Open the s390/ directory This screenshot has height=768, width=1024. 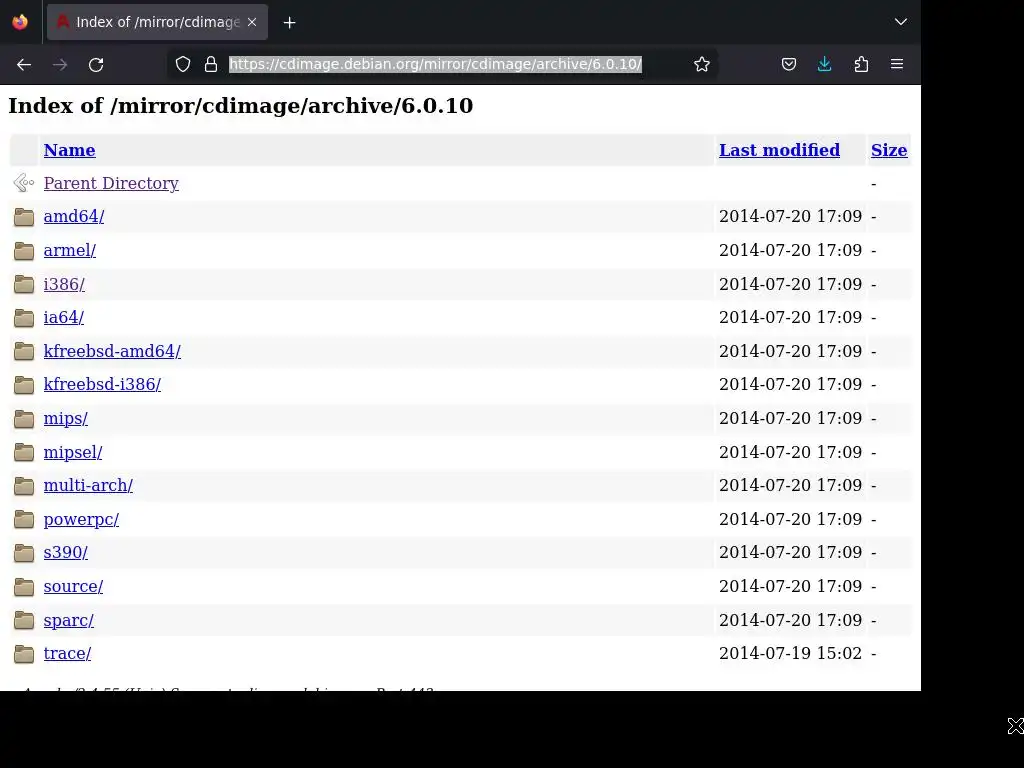click(x=65, y=552)
